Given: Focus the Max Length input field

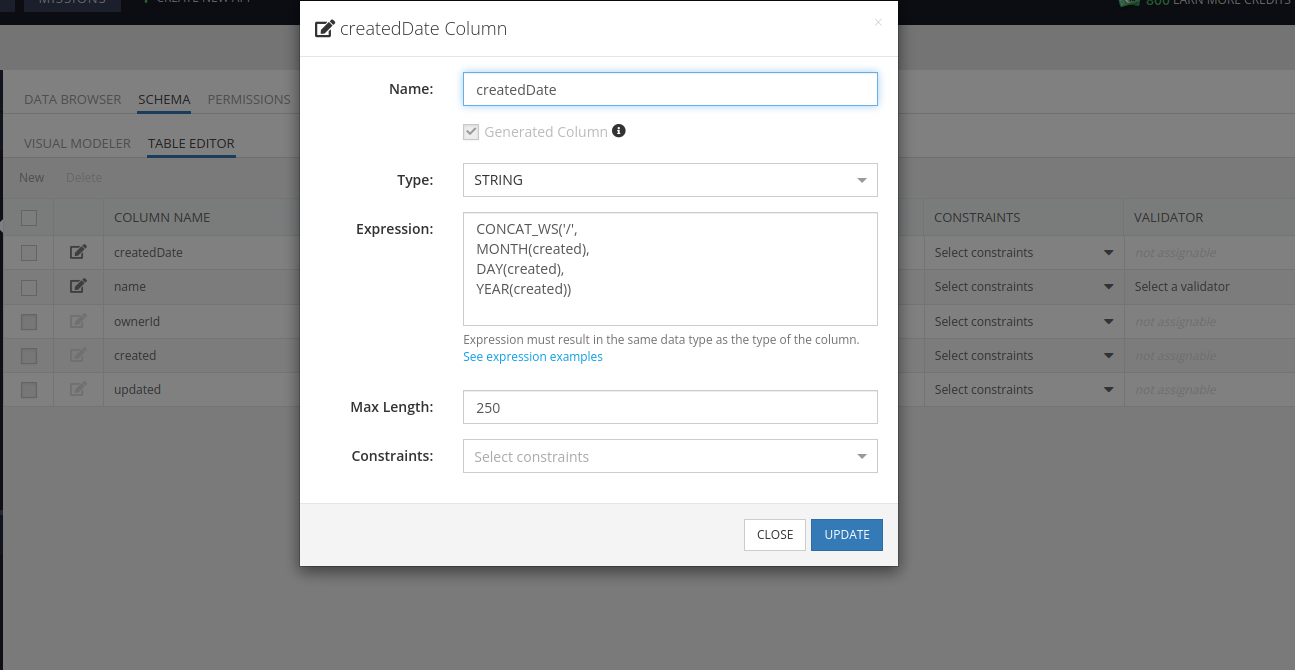Looking at the screenshot, I should [670, 407].
